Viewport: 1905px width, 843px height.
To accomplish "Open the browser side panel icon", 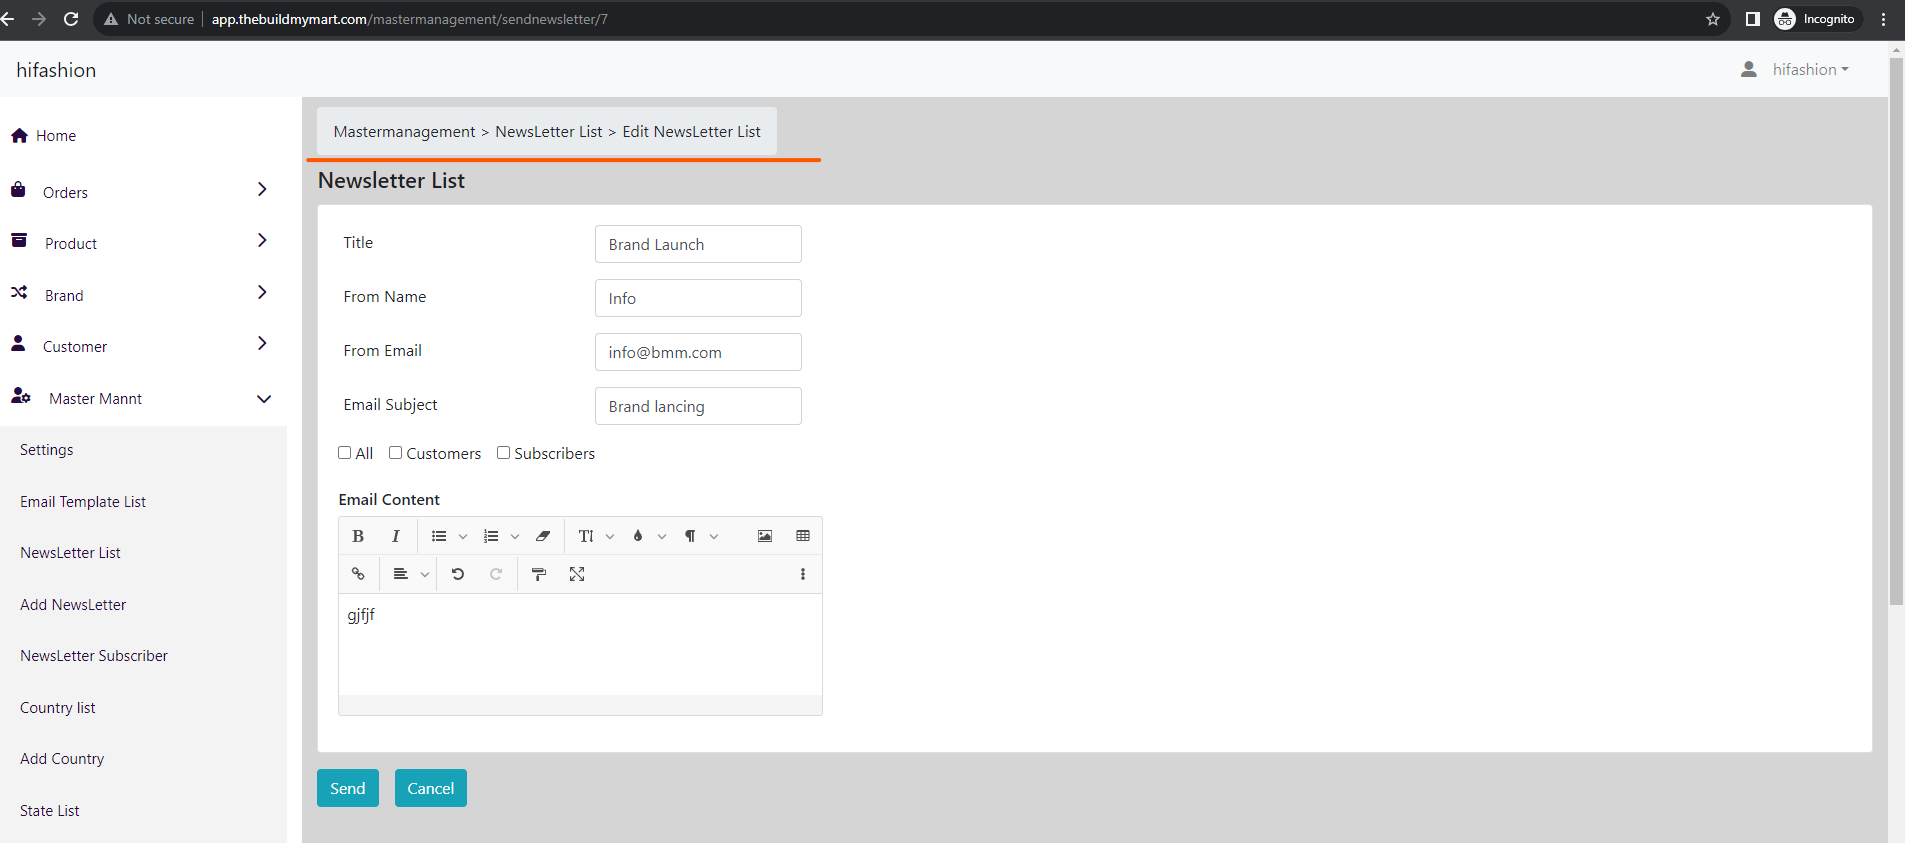I will (1753, 19).
